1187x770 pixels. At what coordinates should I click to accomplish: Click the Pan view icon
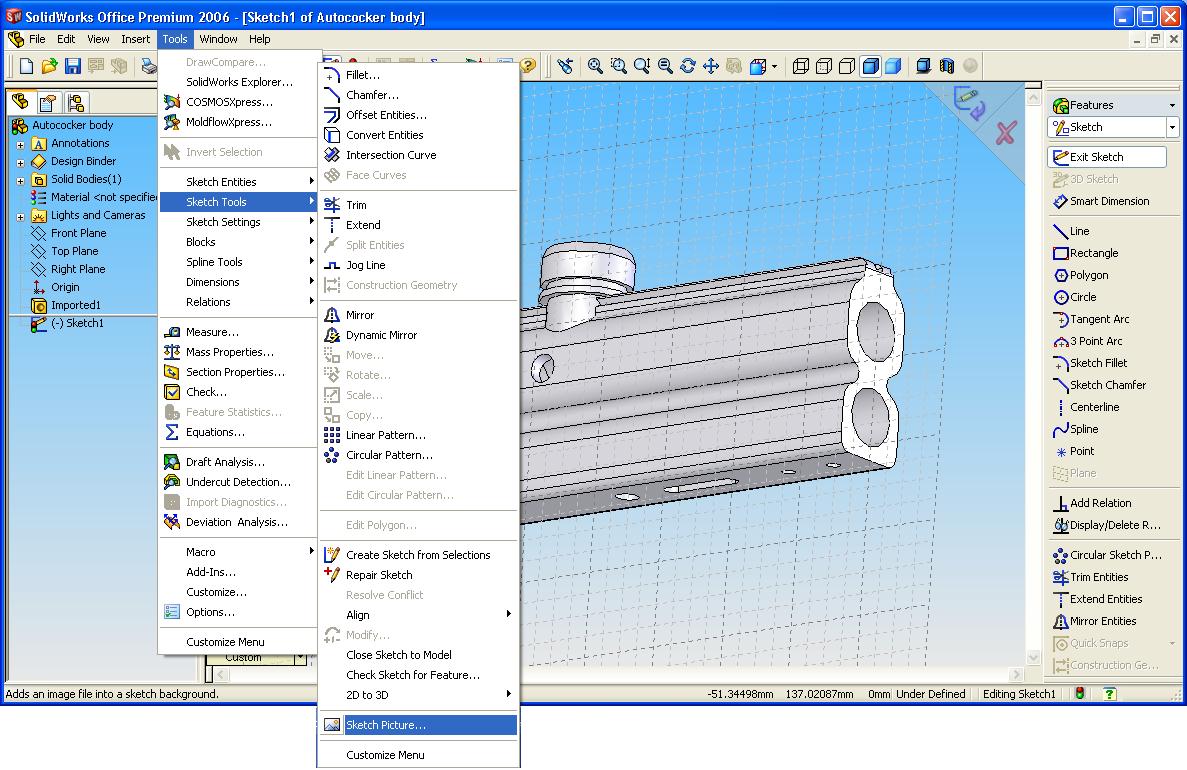[x=711, y=67]
